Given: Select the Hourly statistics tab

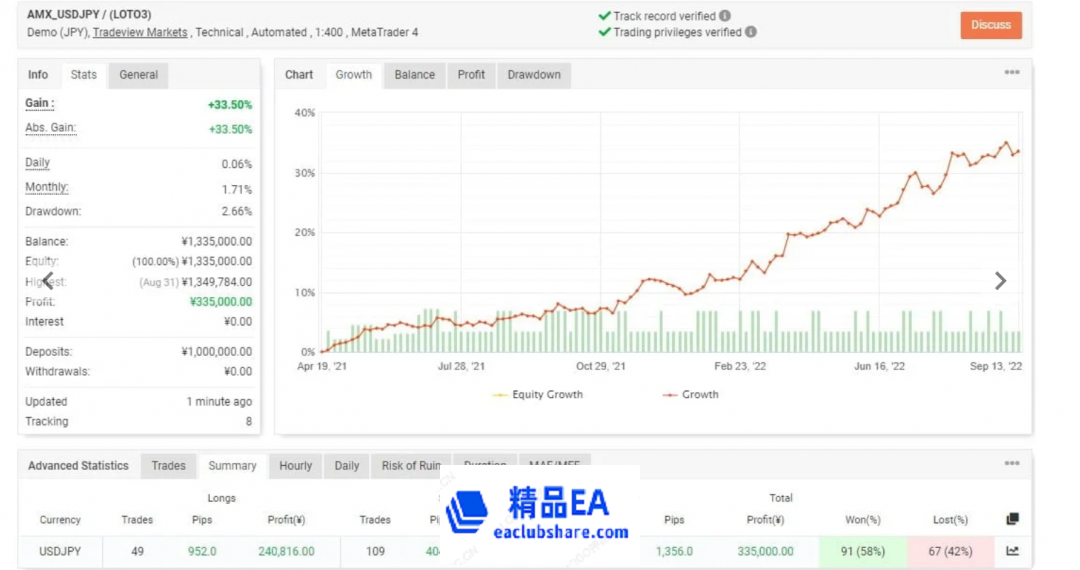Looking at the screenshot, I should pyautogui.click(x=296, y=466).
